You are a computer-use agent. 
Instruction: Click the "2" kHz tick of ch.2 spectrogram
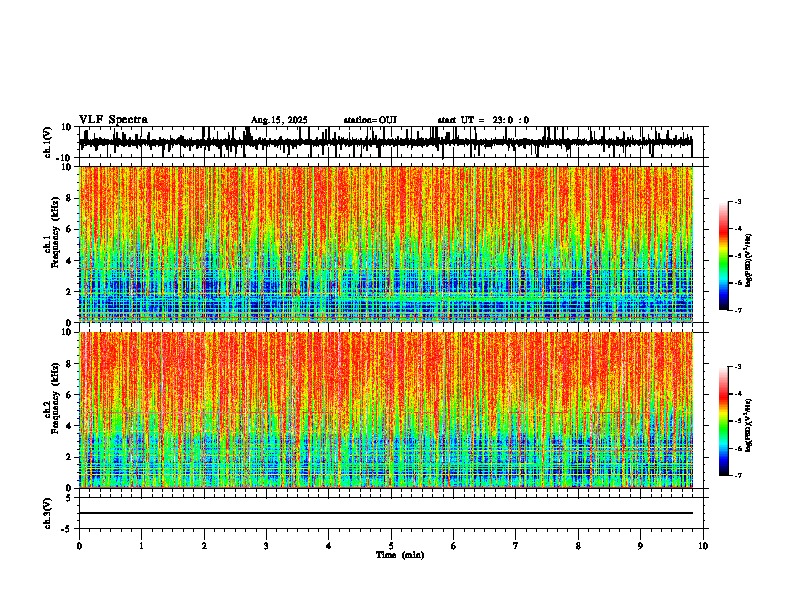tap(69, 457)
